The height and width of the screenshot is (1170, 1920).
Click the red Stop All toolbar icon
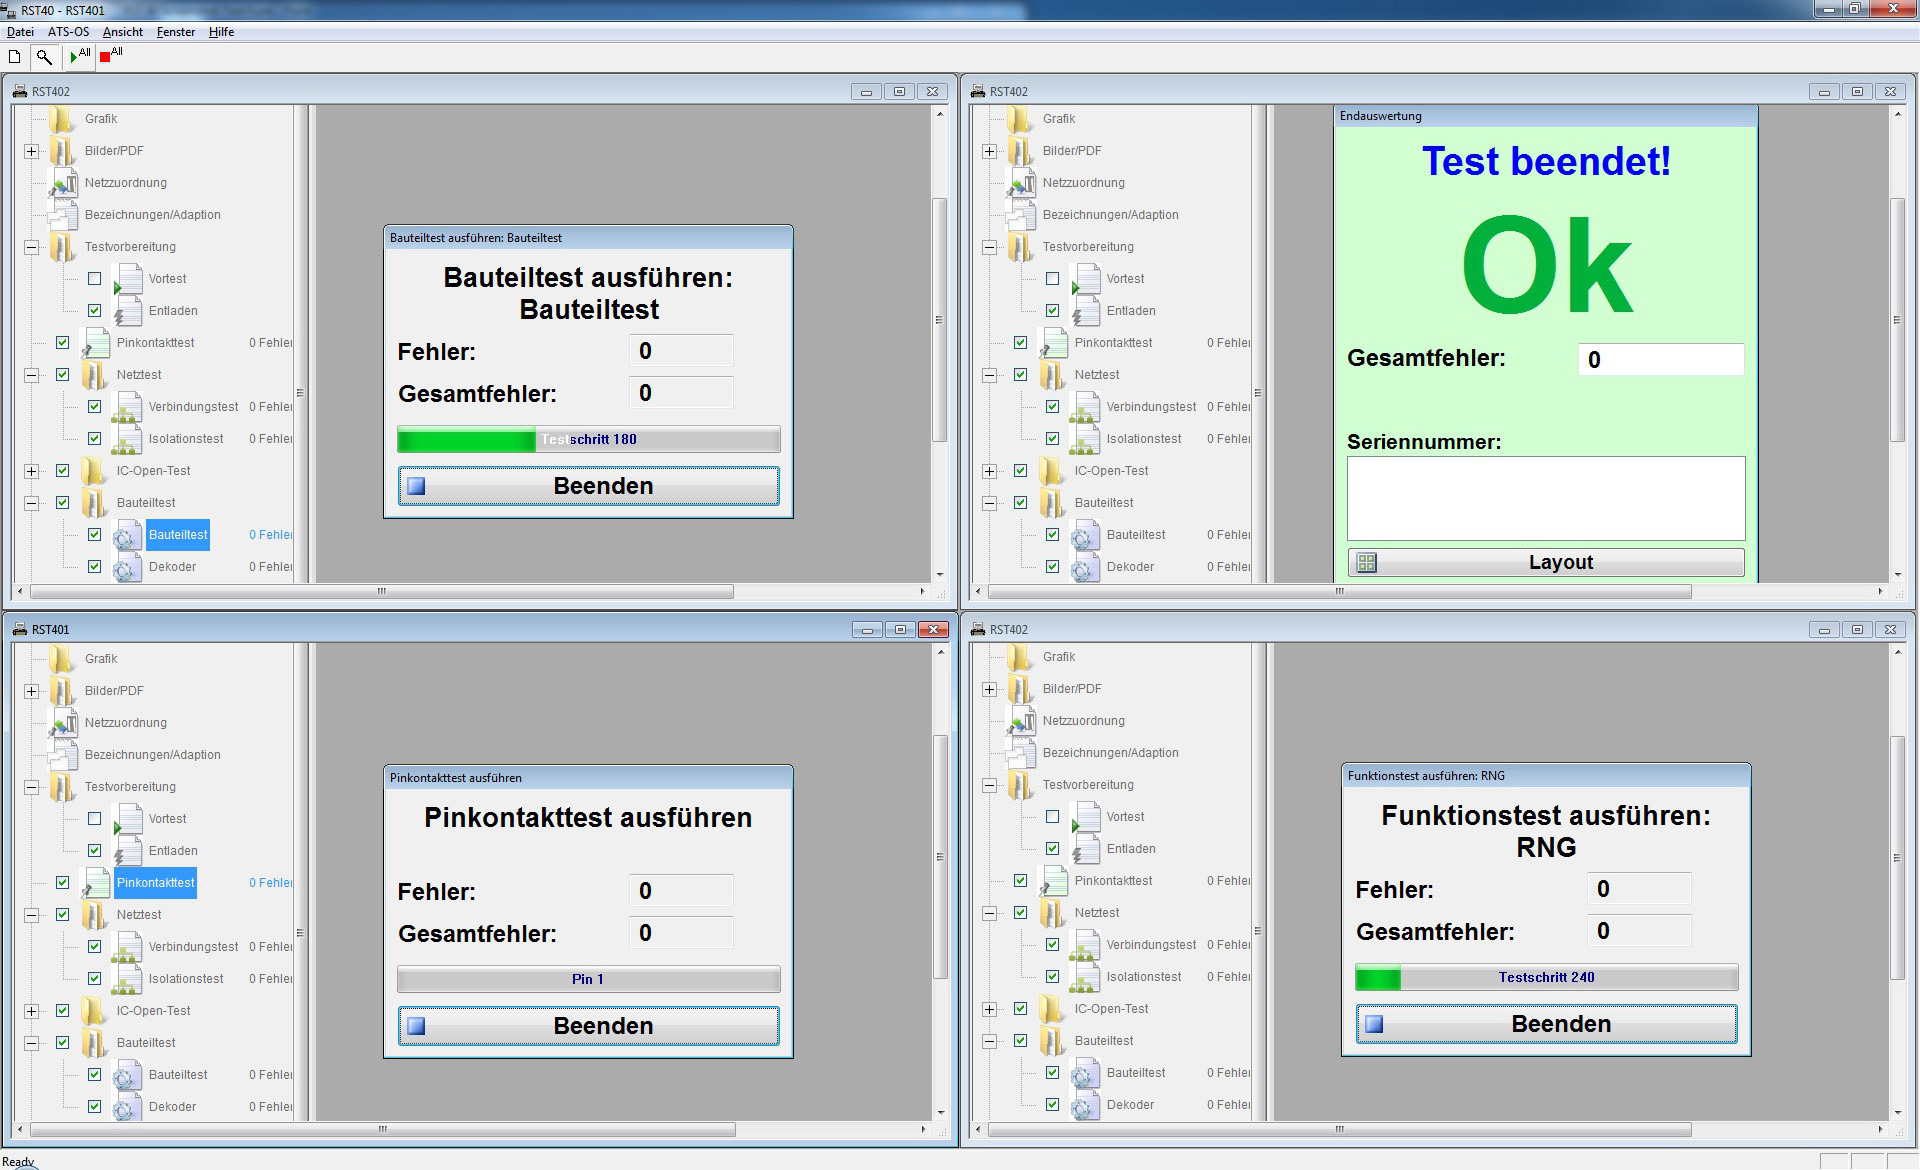click(111, 56)
